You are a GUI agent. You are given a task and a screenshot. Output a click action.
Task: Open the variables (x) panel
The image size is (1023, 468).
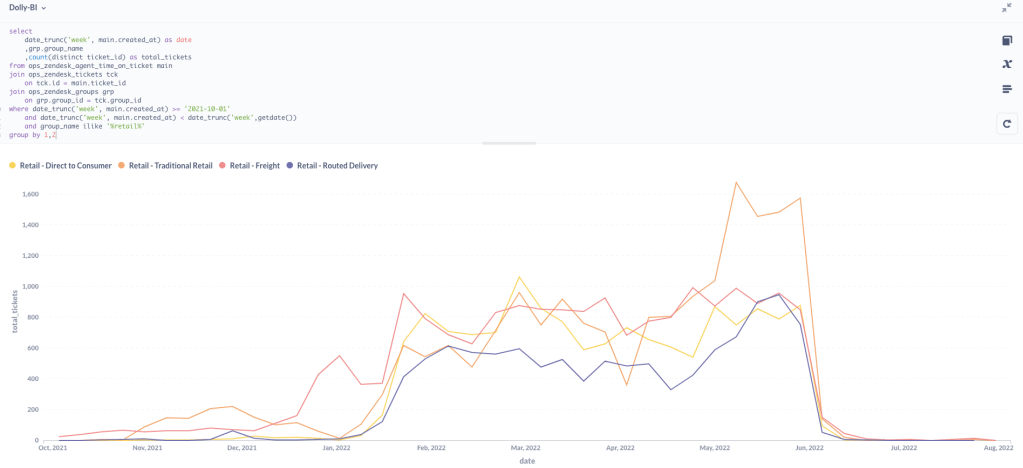point(1006,64)
